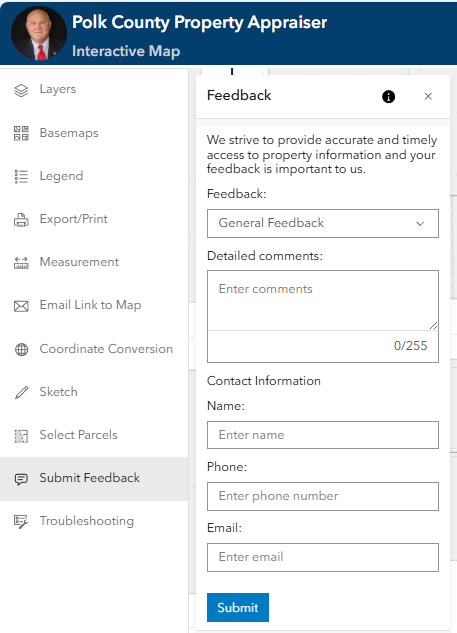The height and width of the screenshot is (633, 457).
Task: Select the Measurement tool
Action: (94, 262)
